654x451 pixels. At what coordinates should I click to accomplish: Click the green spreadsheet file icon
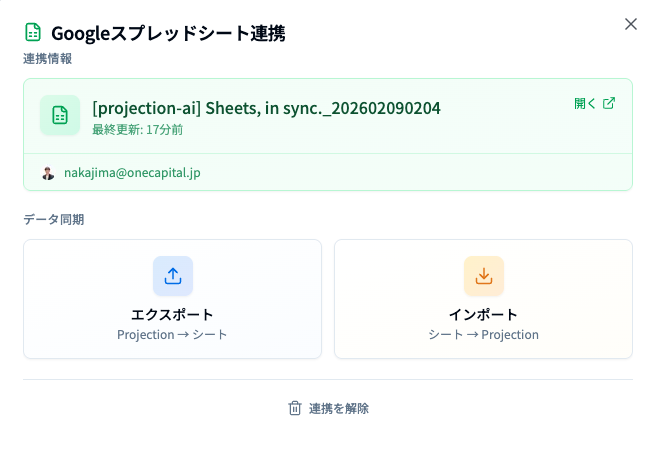click(x=60, y=115)
